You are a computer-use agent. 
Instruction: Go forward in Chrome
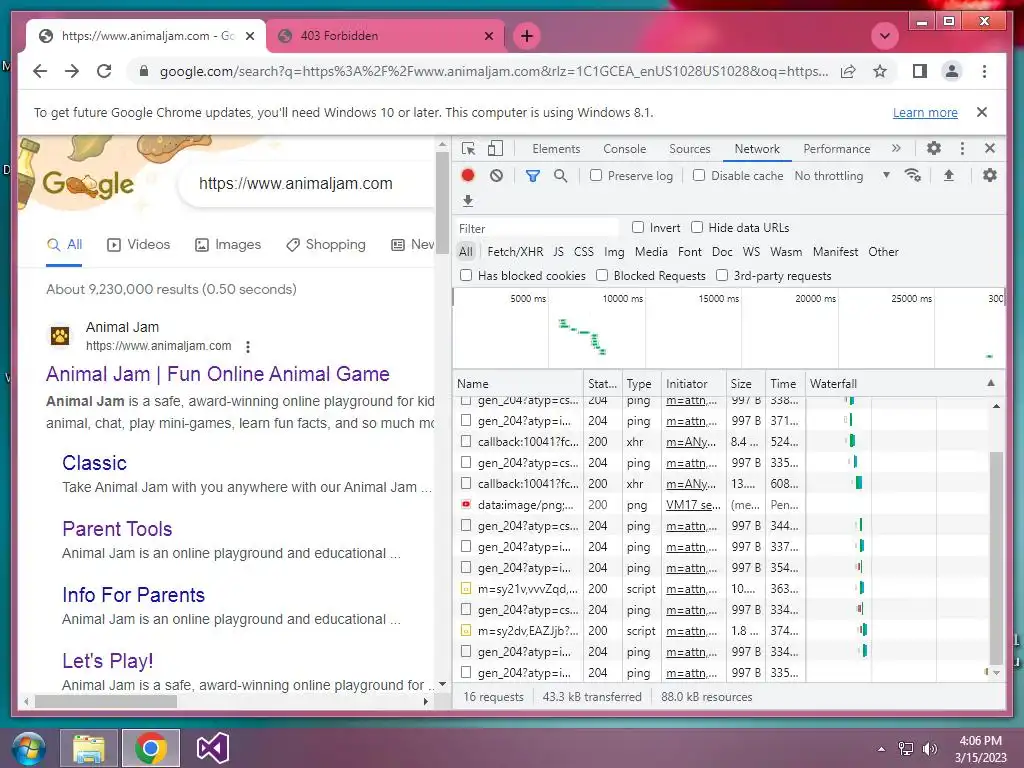click(72, 71)
